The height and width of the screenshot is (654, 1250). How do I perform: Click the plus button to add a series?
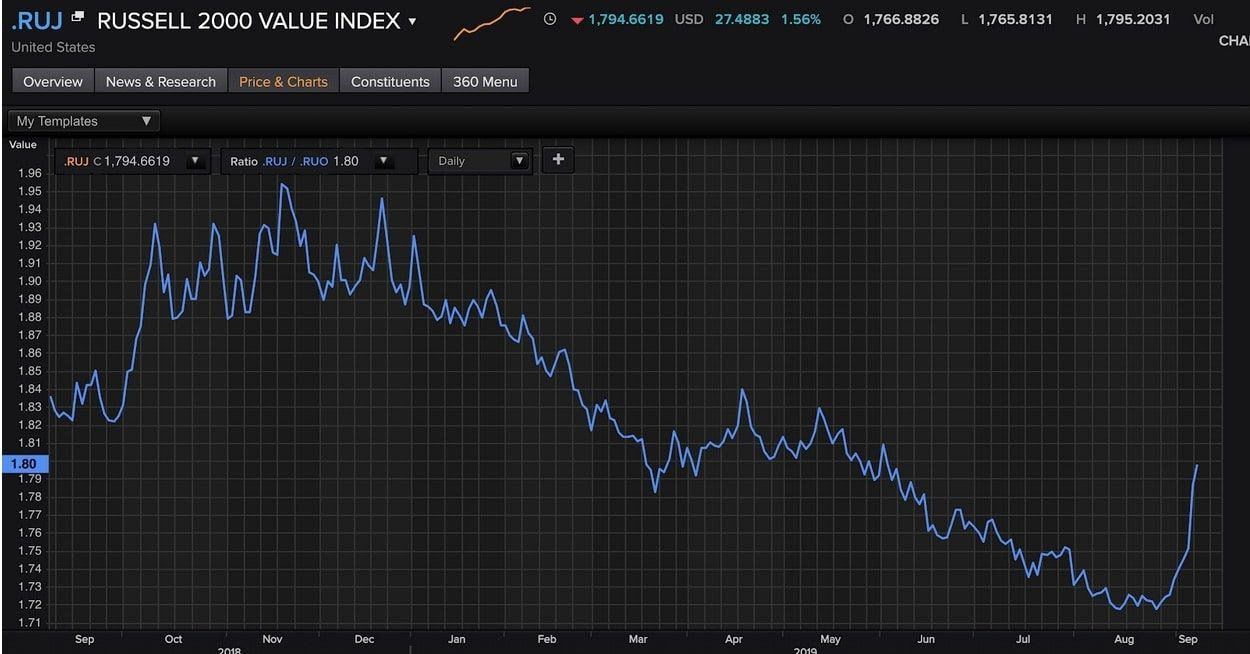(x=558, y=159)
